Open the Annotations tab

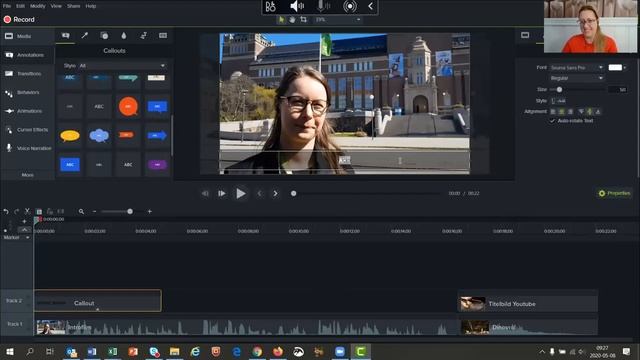pos(27,55)
